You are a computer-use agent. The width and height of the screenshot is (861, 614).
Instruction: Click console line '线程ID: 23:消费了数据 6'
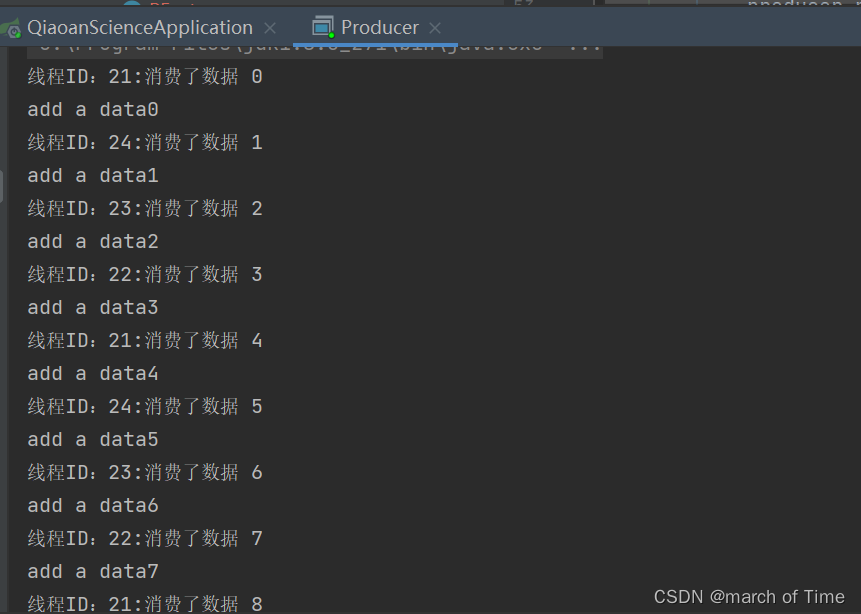145,472
